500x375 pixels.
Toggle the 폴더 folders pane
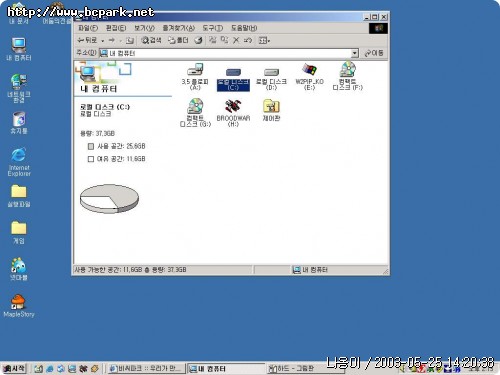[x=178, y=40]
